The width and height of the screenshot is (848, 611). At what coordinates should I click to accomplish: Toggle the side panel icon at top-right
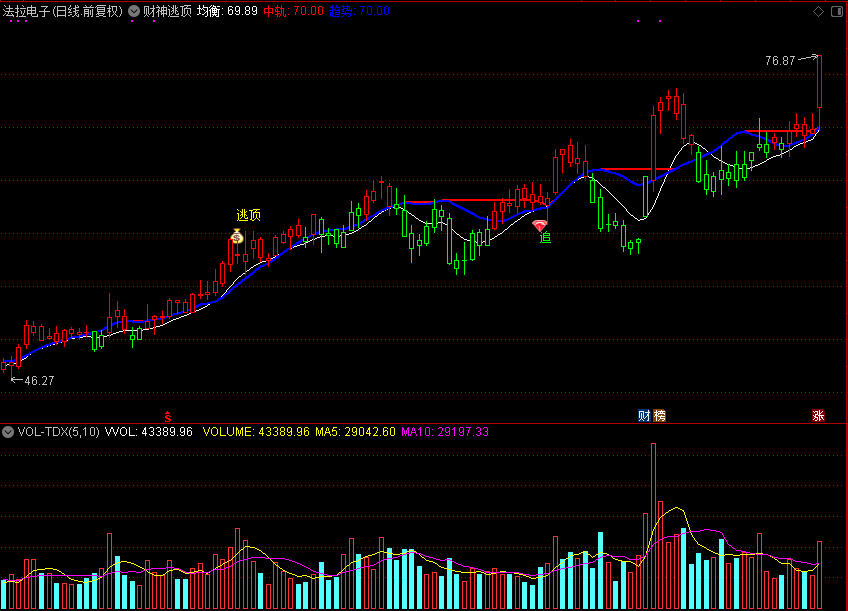[837, 11]
